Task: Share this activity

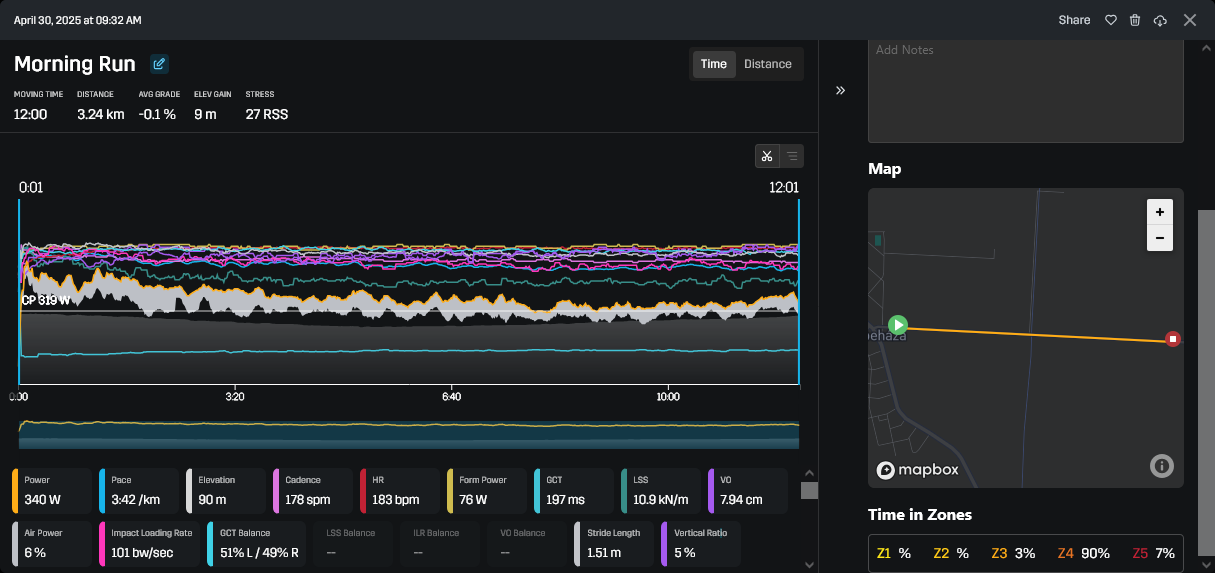Action: coord(1074,20)
